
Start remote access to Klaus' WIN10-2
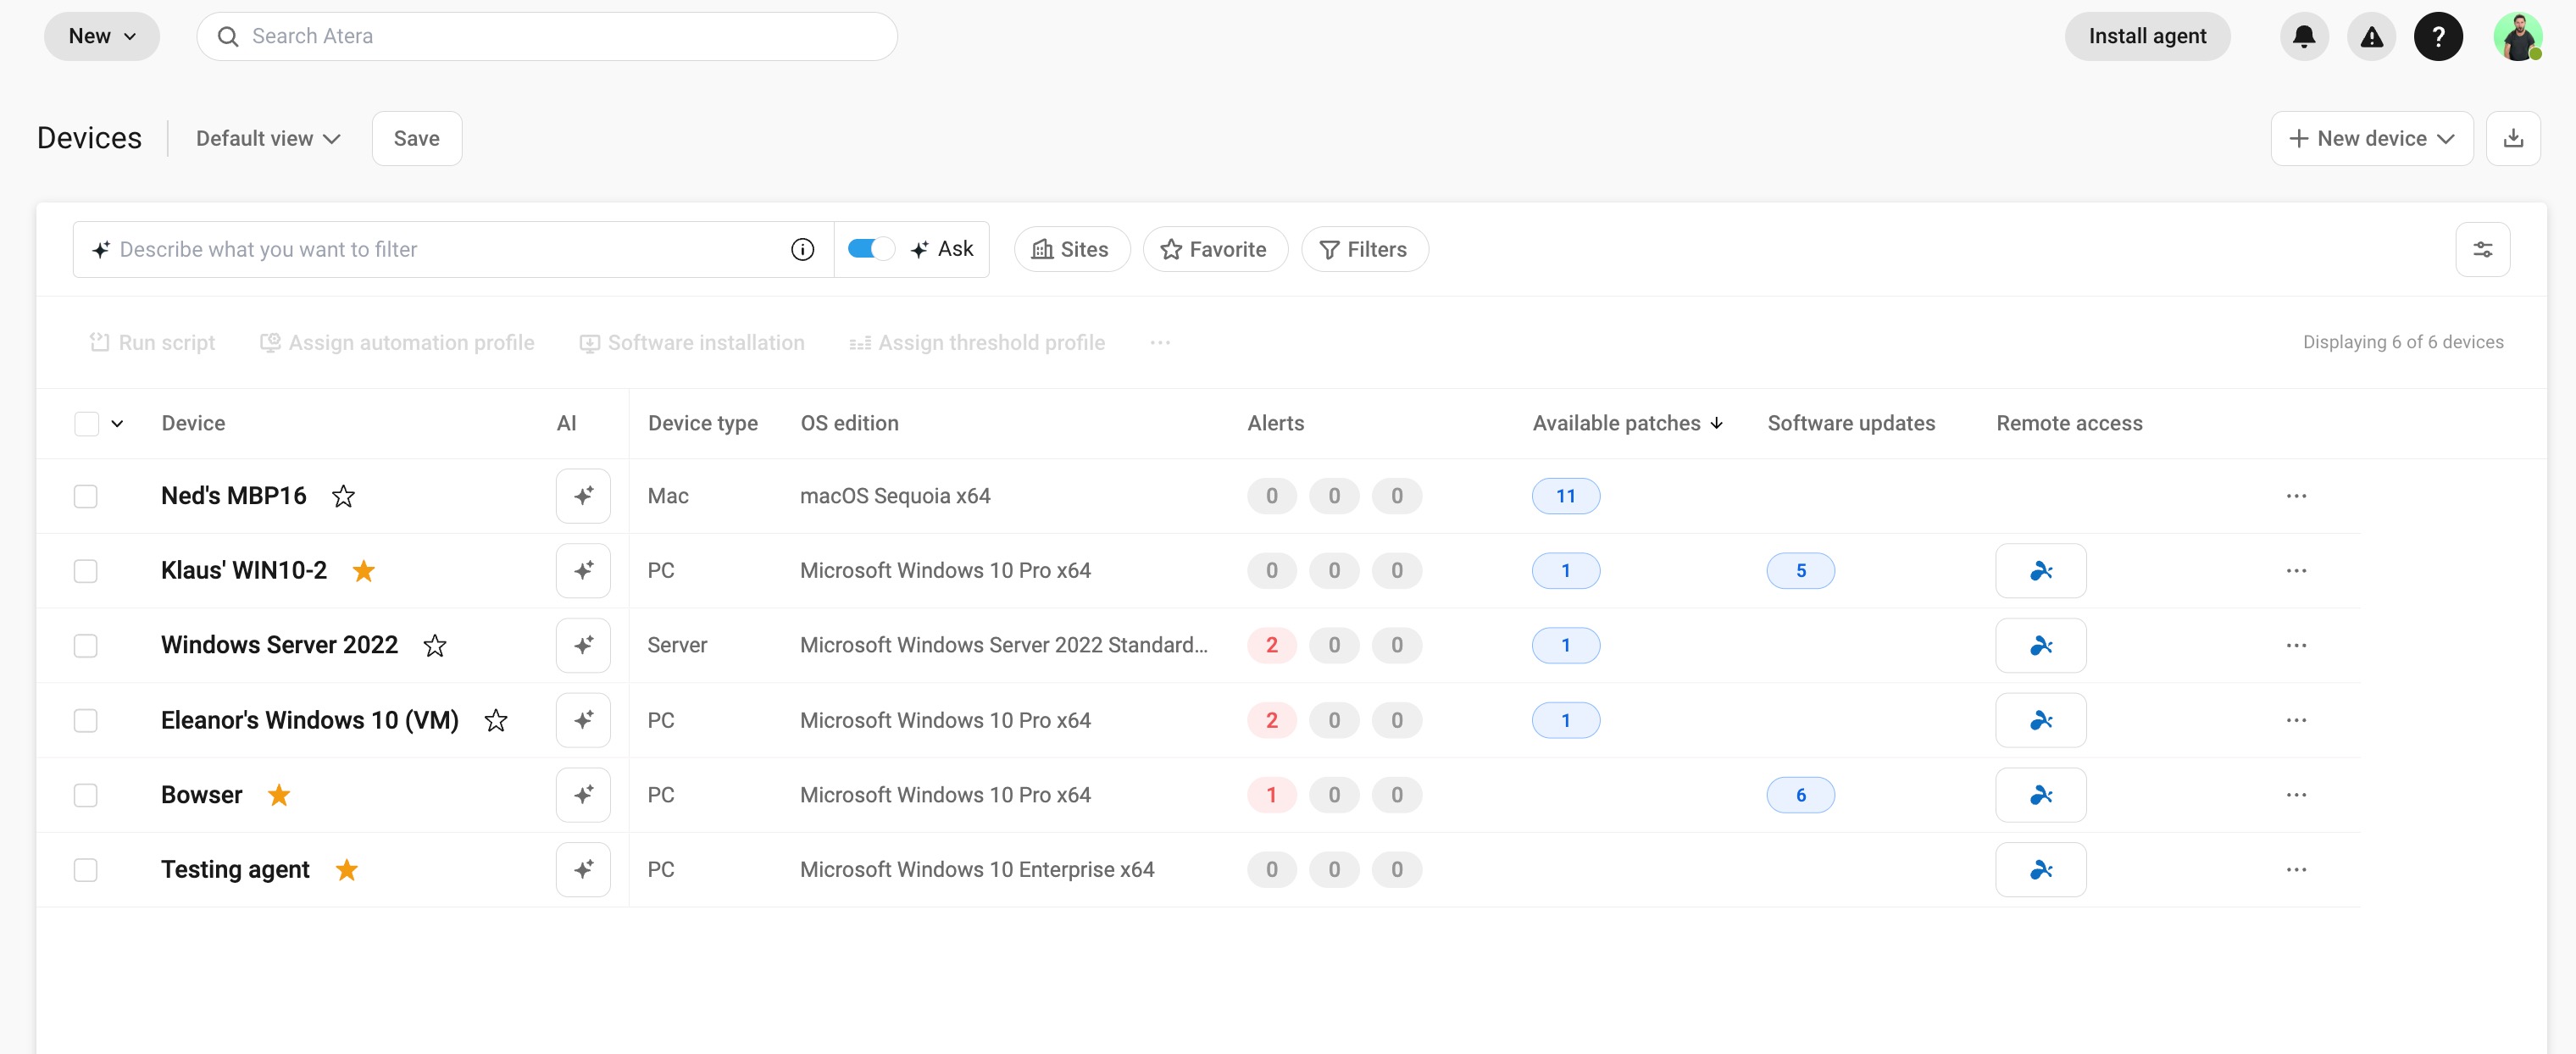tap(2040, 571)
